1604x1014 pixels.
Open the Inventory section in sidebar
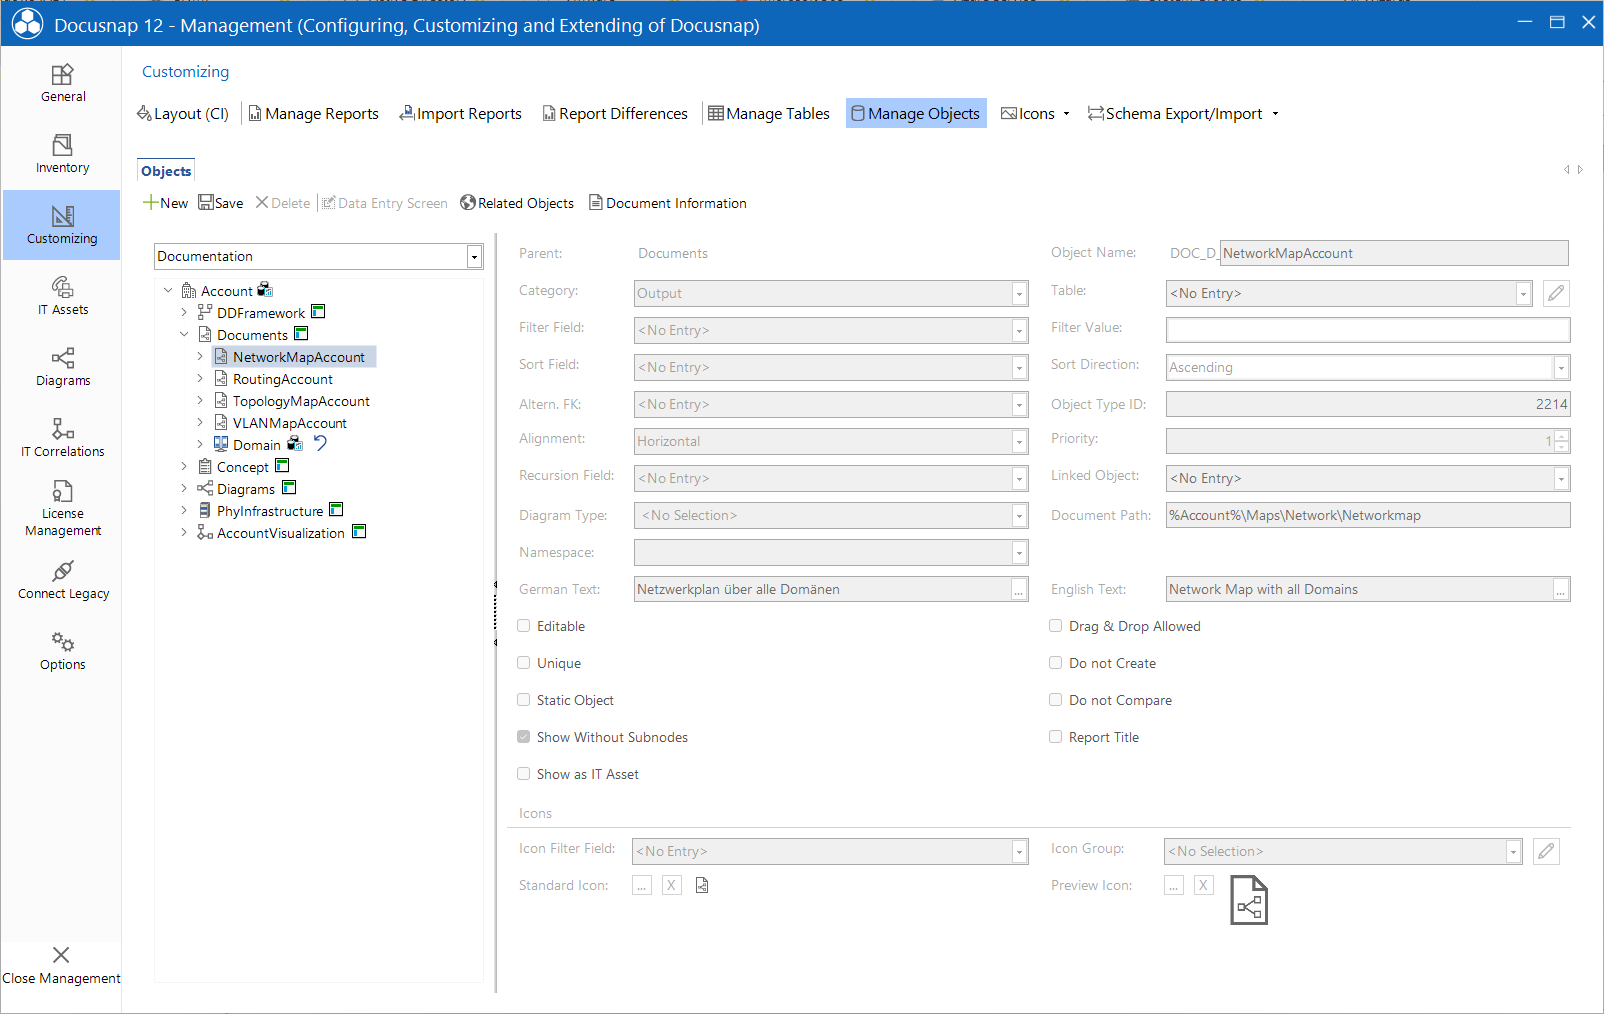click(62, 155)
